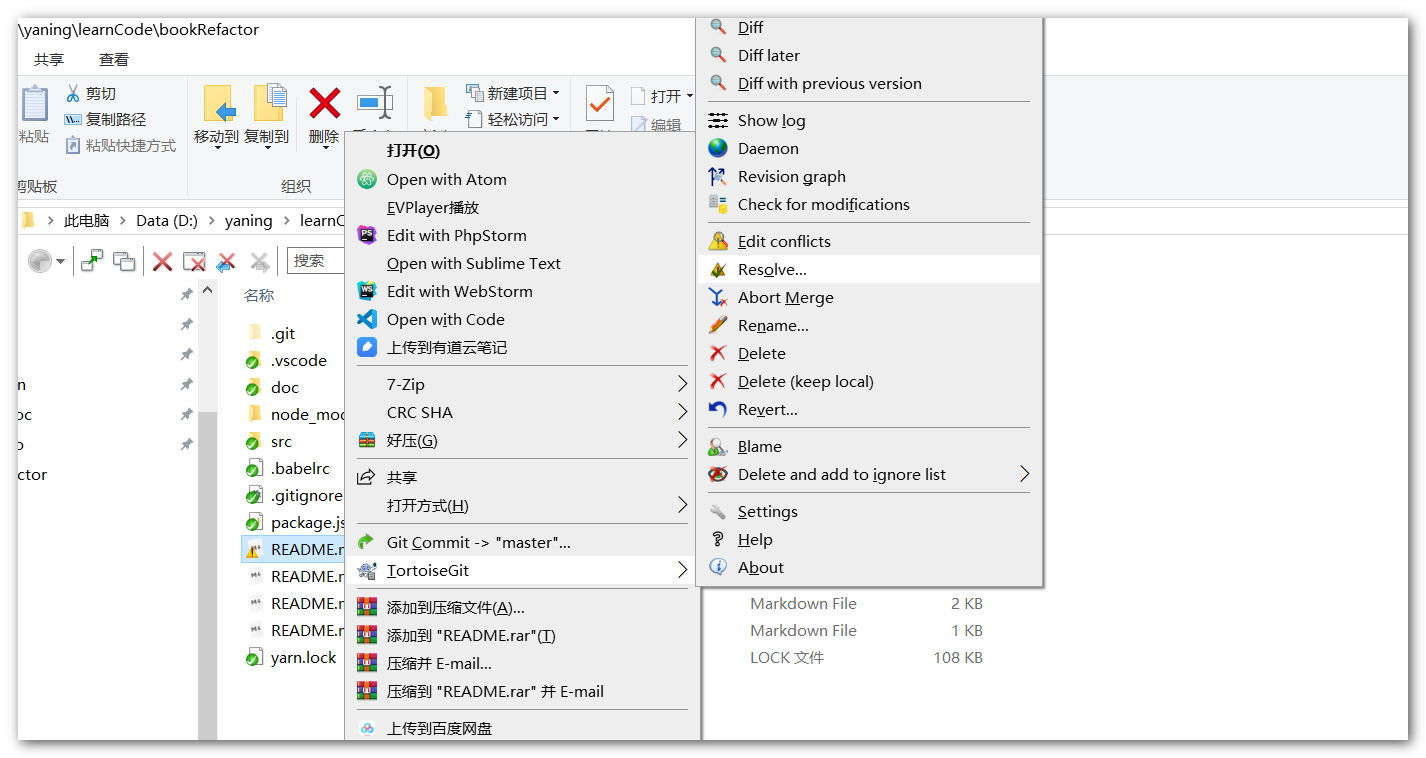Screen dimensions: 1426x758
Task: Click the red X Delete icon
Action: click(718, 353)
